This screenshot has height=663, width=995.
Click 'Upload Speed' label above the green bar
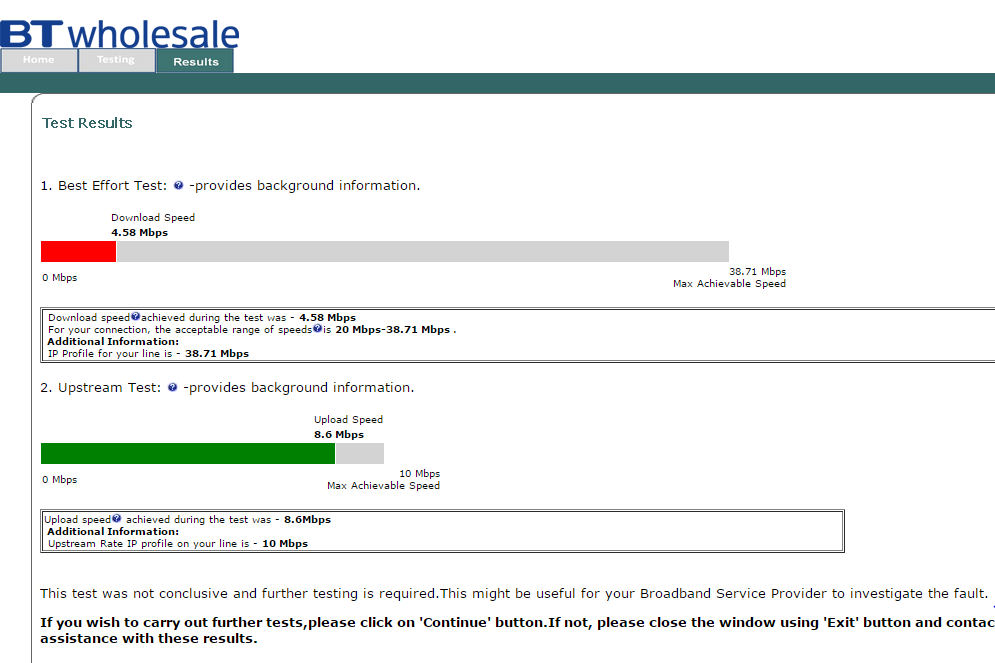click(348, 419)
